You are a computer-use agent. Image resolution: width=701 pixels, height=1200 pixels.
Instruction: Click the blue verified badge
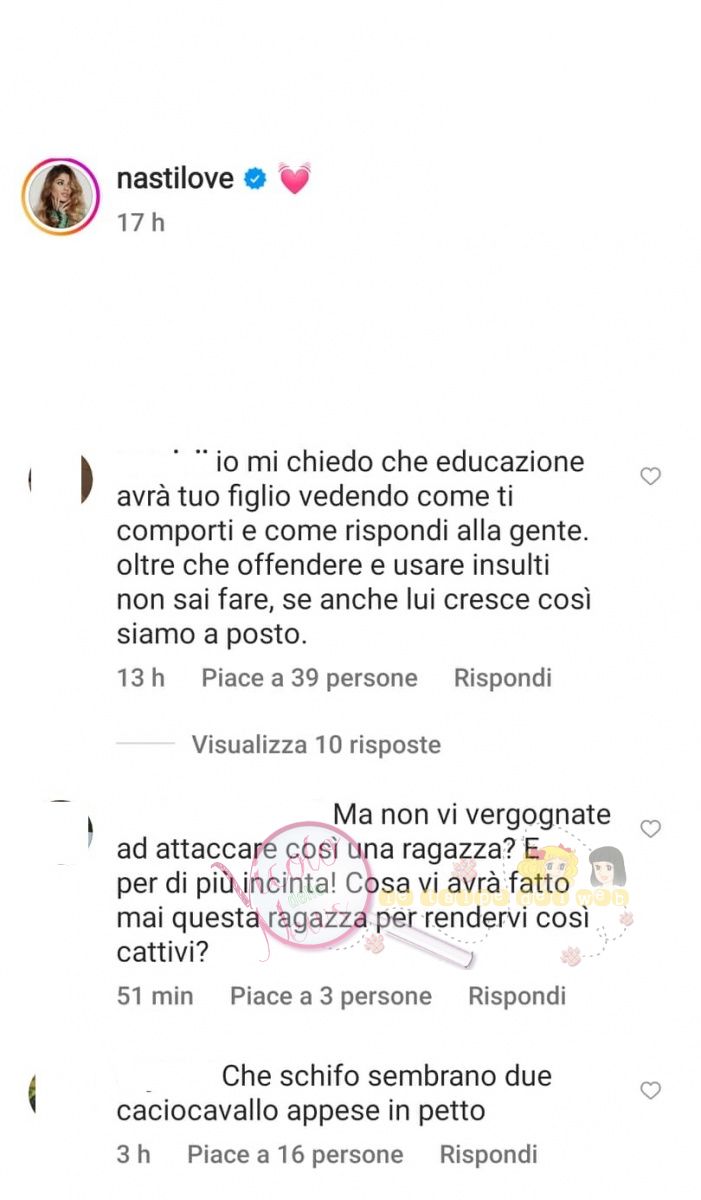coord(255,179)
